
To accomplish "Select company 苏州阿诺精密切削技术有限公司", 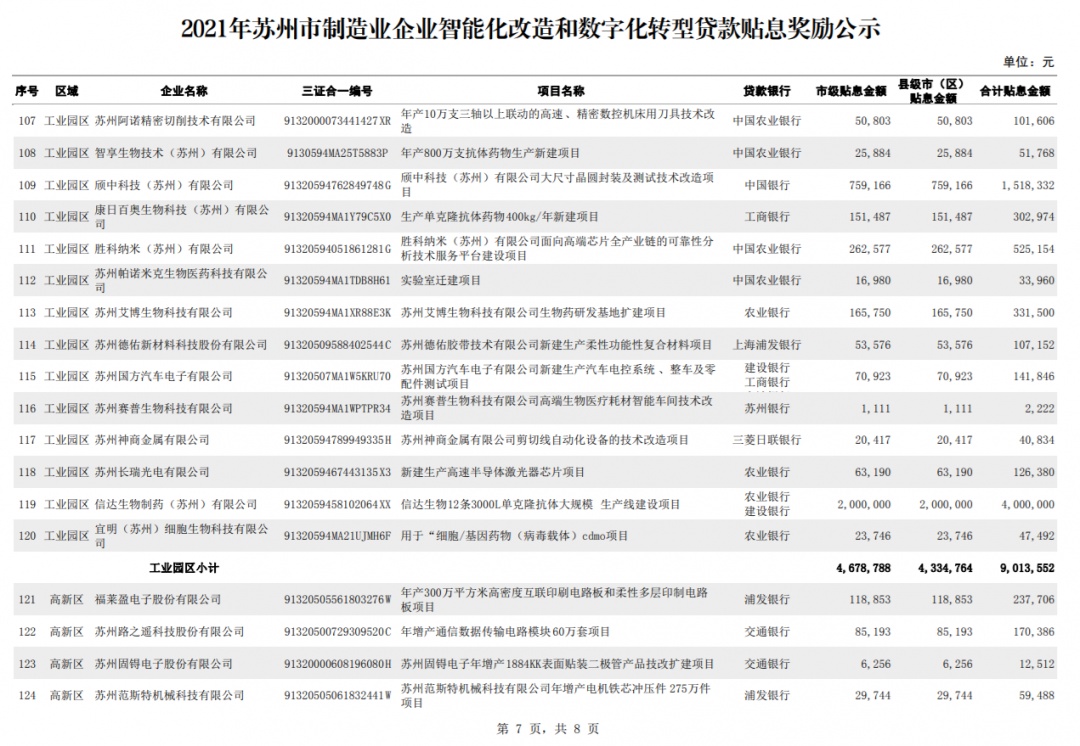I will pyautogui.click(x=175, y=121).
